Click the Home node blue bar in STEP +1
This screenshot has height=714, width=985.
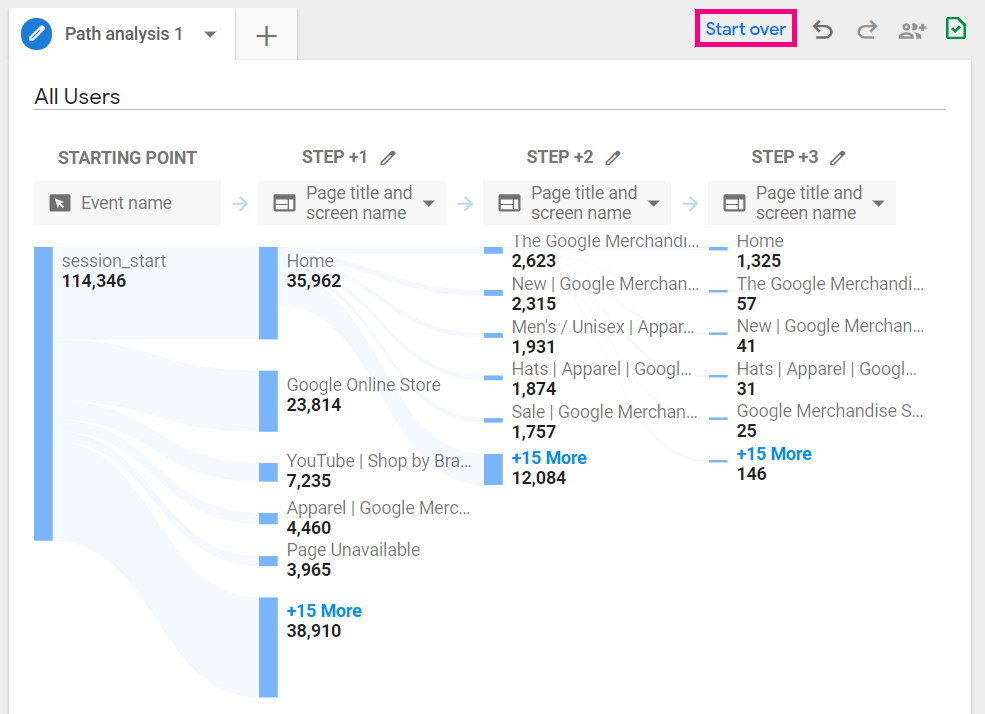(x=268, y=293)
